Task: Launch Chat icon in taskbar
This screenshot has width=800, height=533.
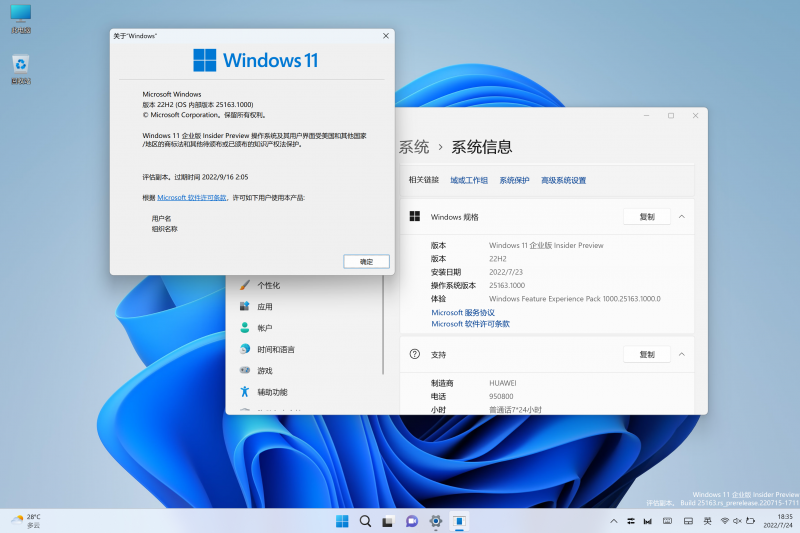Action: click(x=412, y=521)
